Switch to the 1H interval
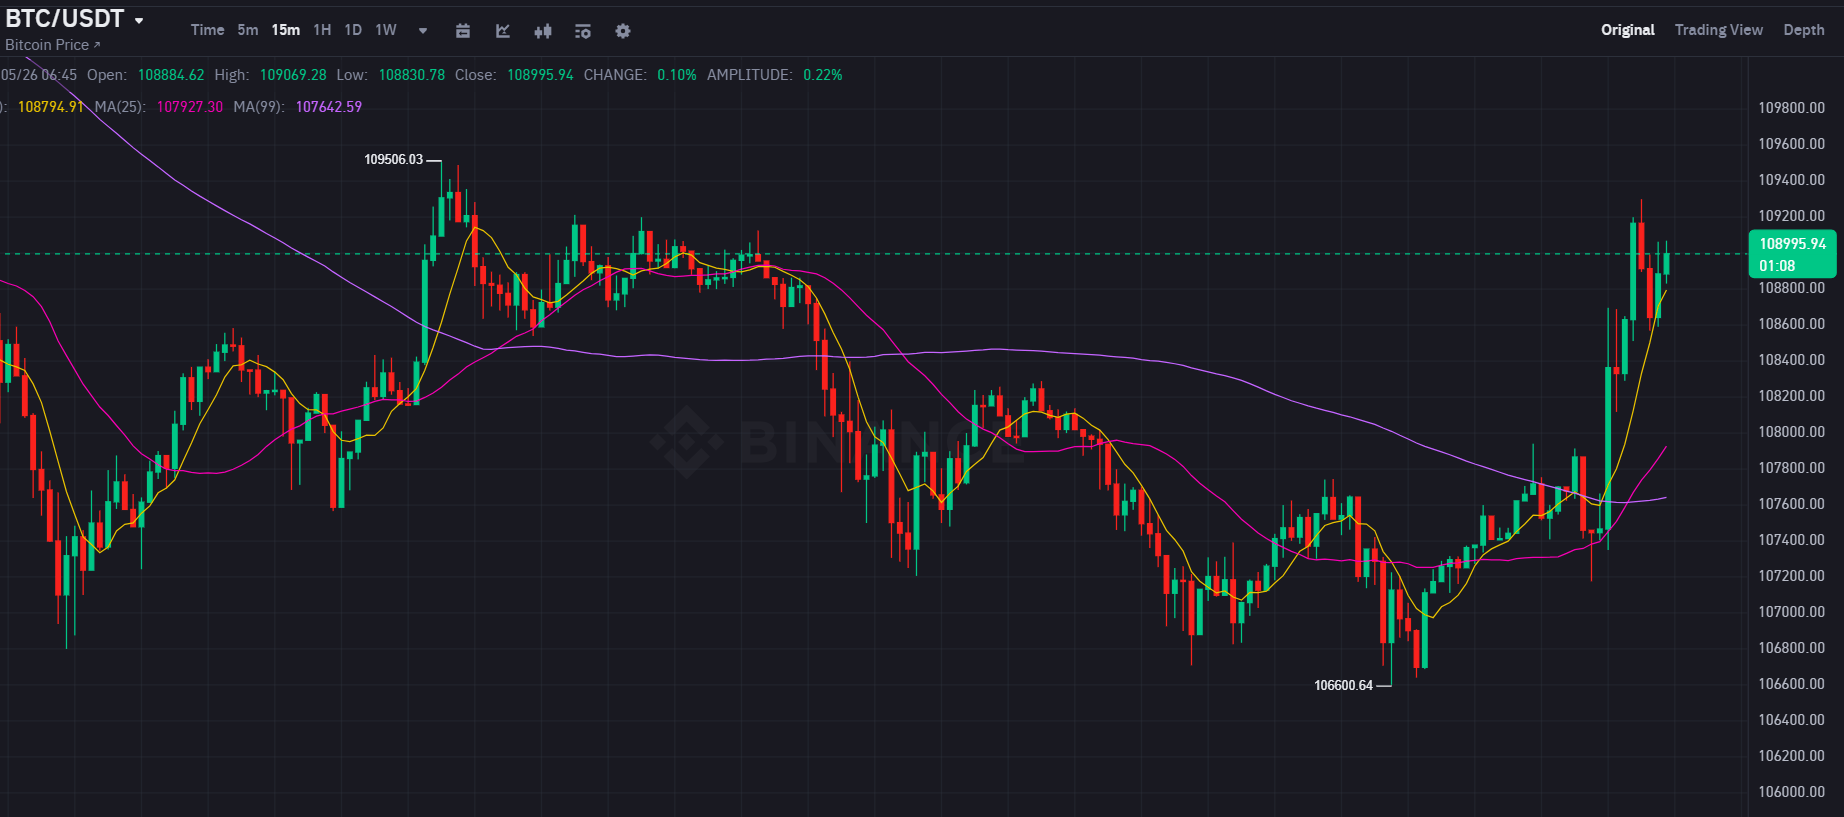 point(322,30)
